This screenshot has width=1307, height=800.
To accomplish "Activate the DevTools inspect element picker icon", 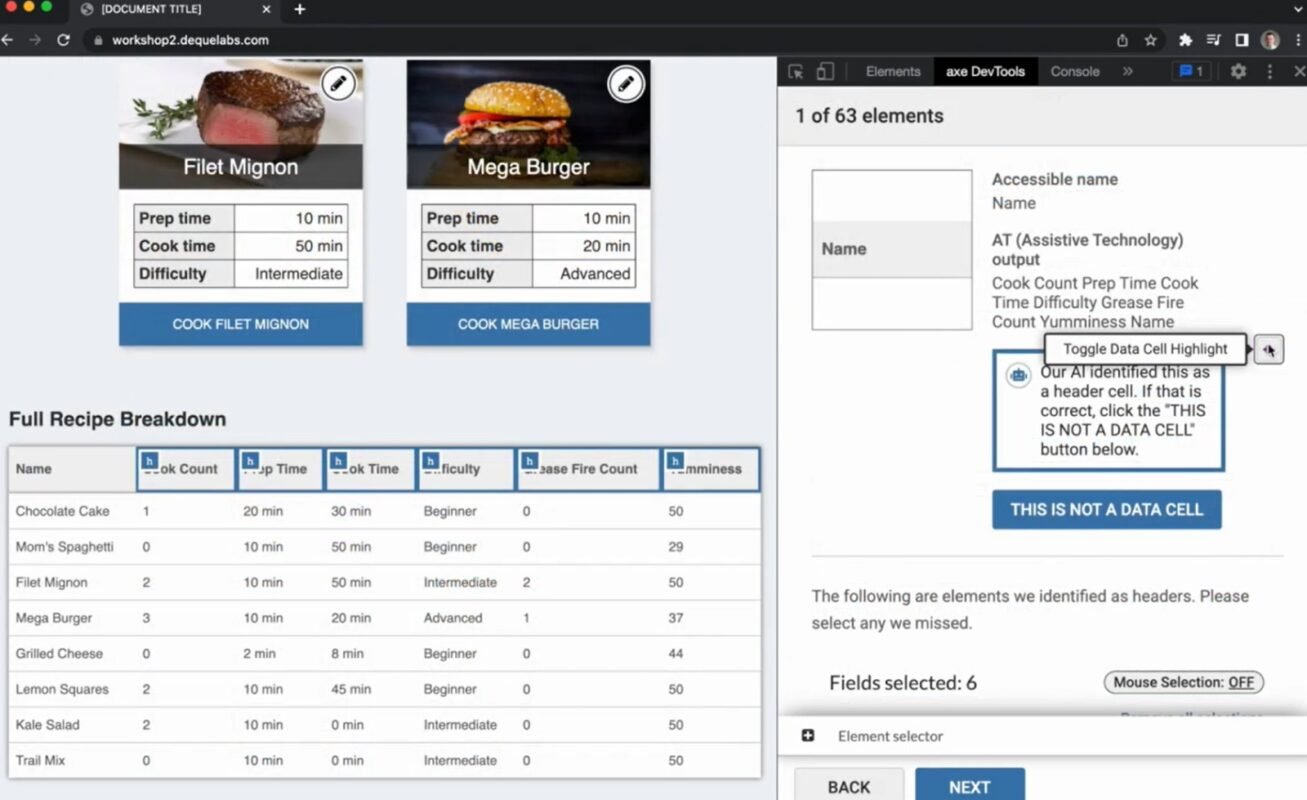I will pyautogui.click(x=796, y=72).
